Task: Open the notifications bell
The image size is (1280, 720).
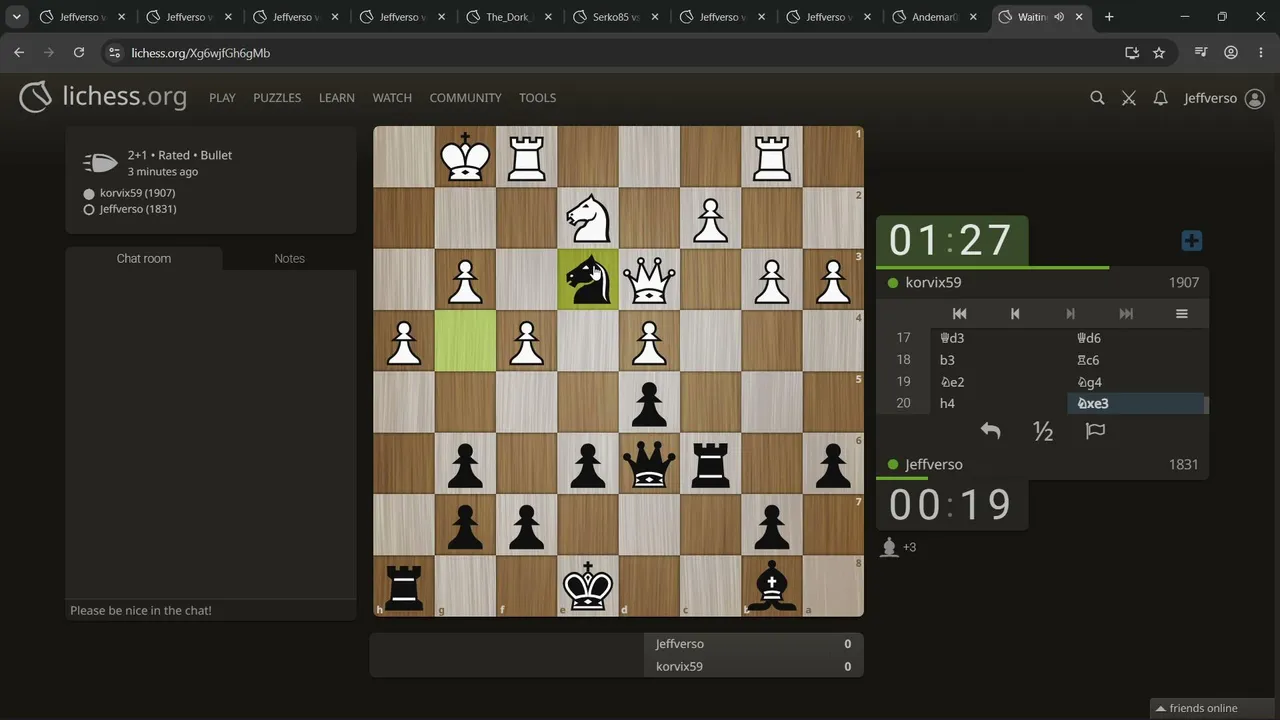Action: click(x=1160, y=98)
